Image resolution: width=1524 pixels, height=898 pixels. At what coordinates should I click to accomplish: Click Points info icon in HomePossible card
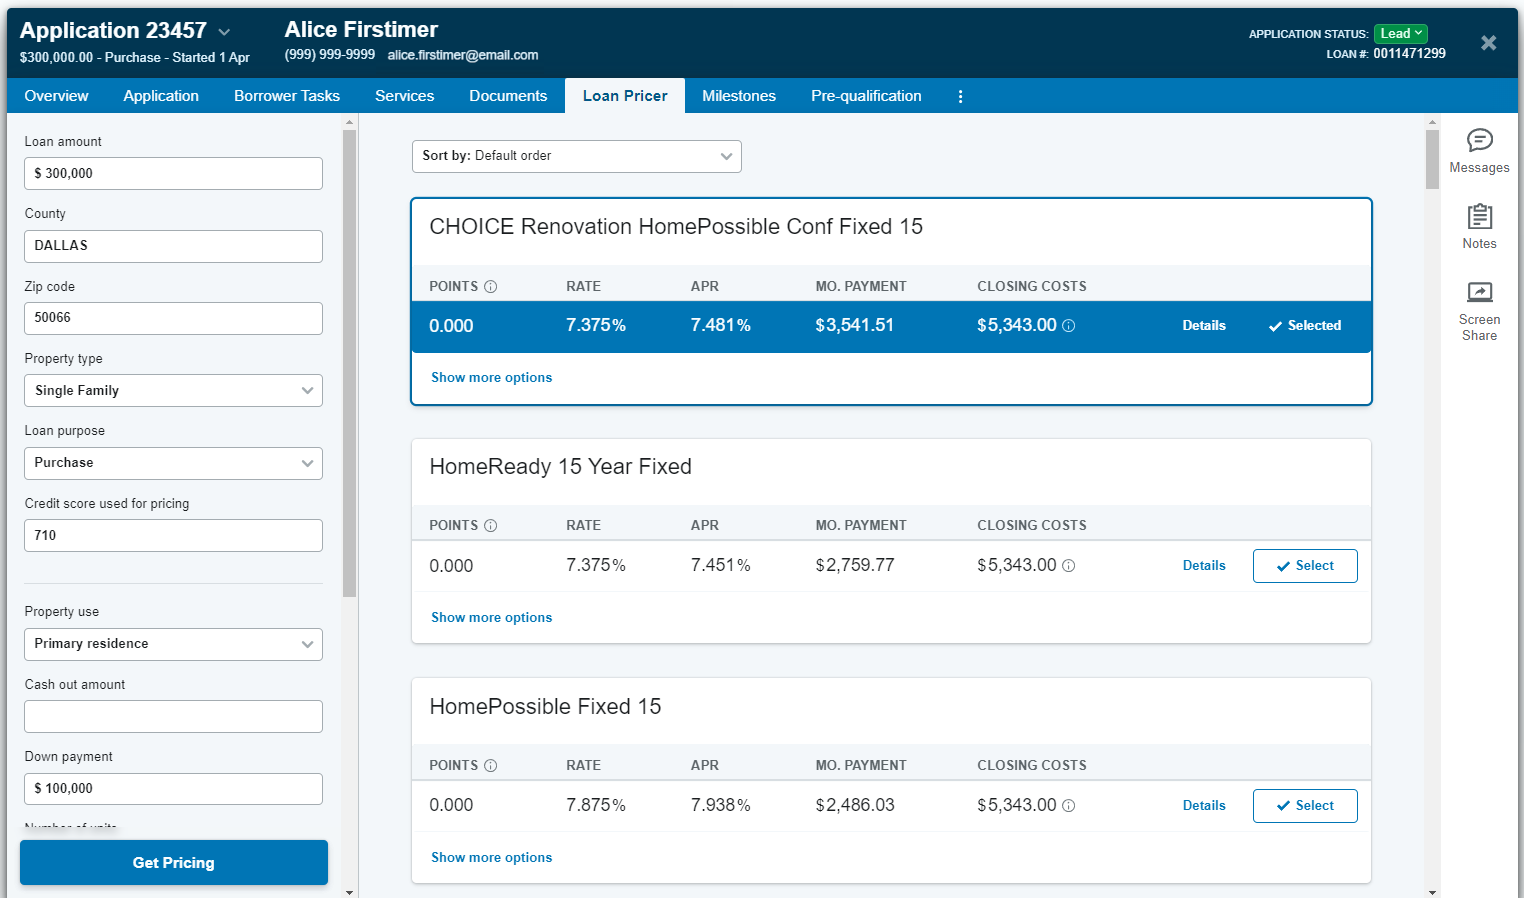tap(490, 766)
